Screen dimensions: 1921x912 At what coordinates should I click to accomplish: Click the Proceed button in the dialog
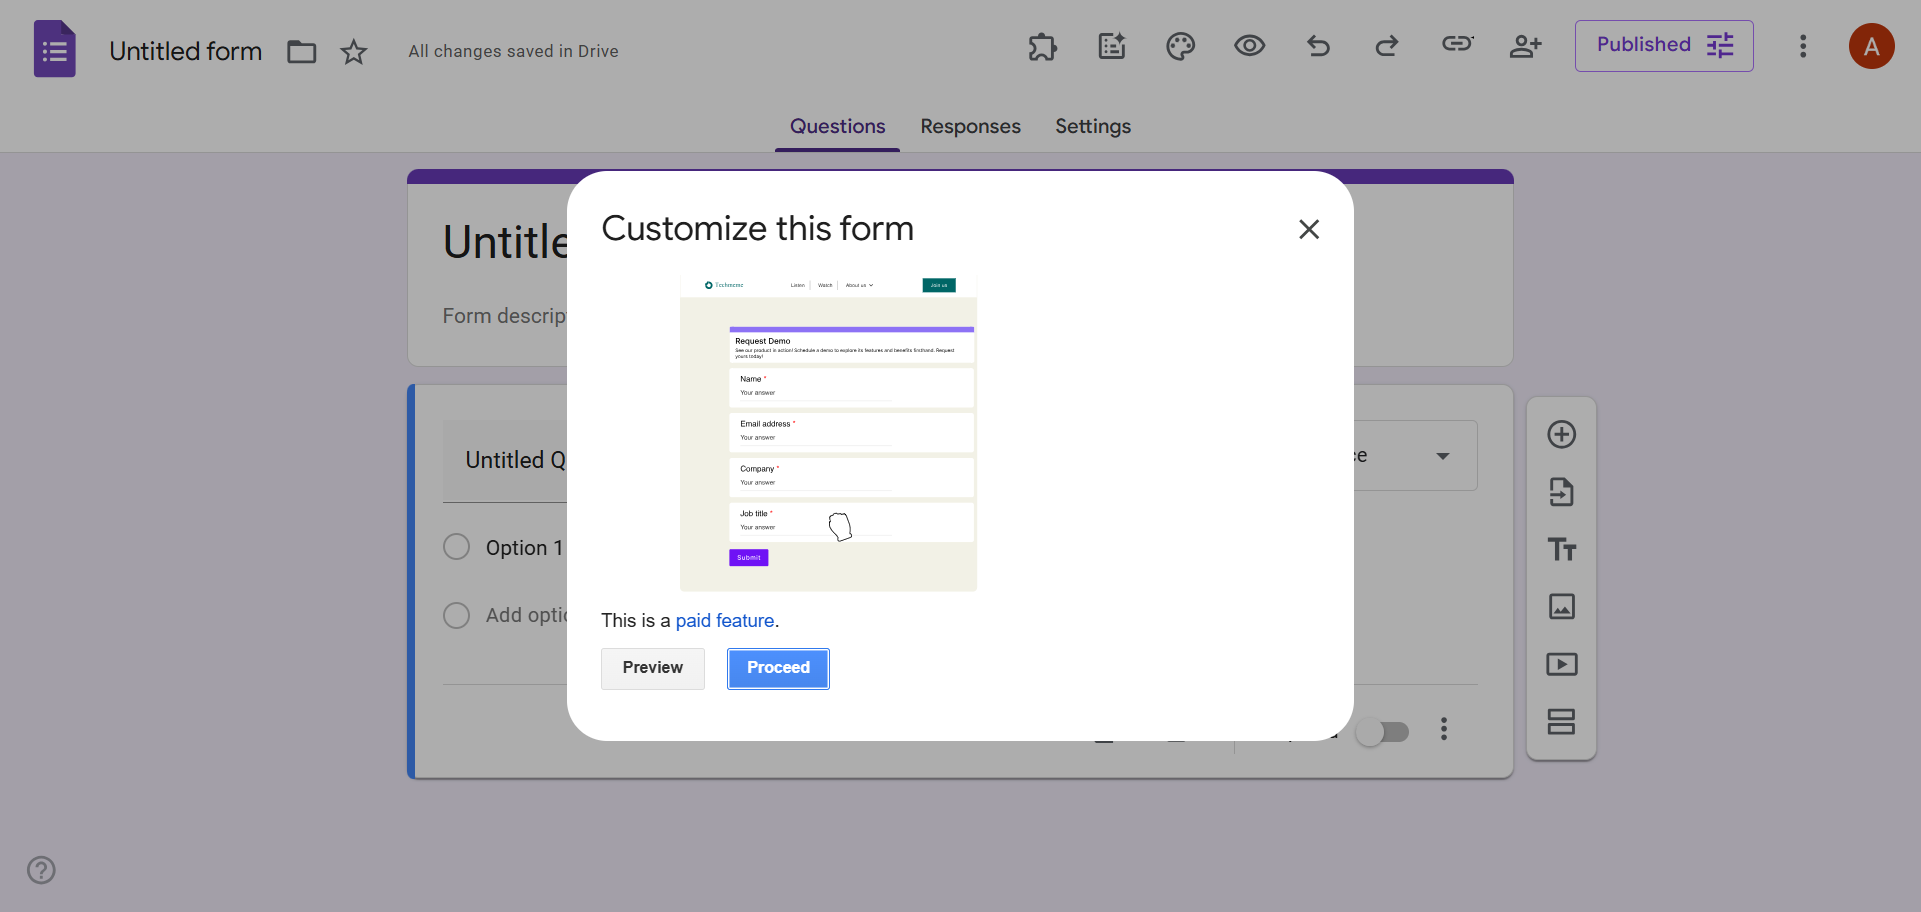[778, 668]
